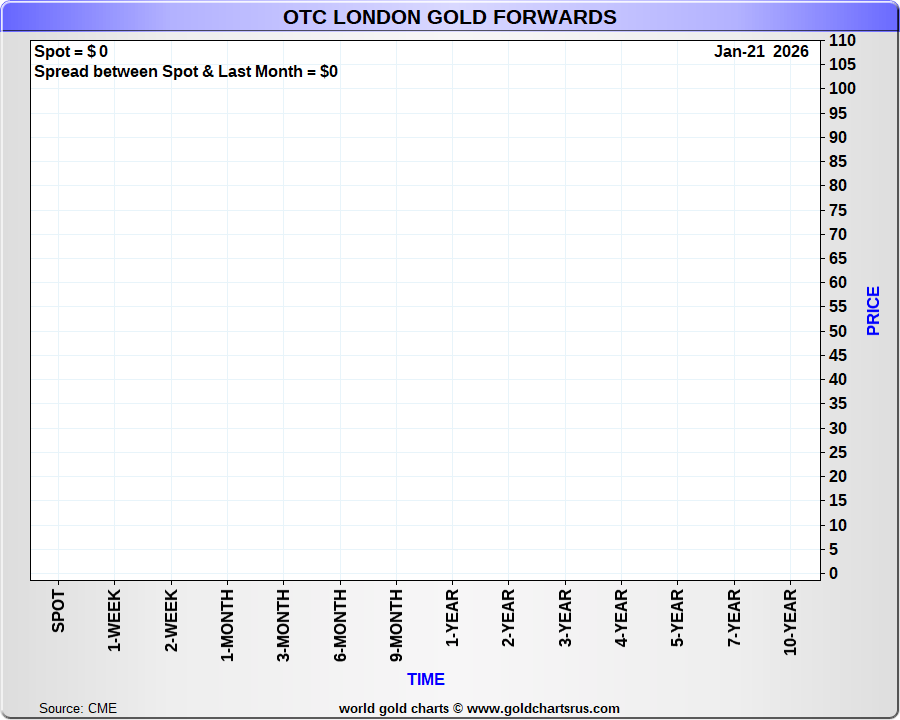Select the 1-MONTH time axis label
This screenshot has height=720, width=900.
pyautogui.click(x=228, y=625)
